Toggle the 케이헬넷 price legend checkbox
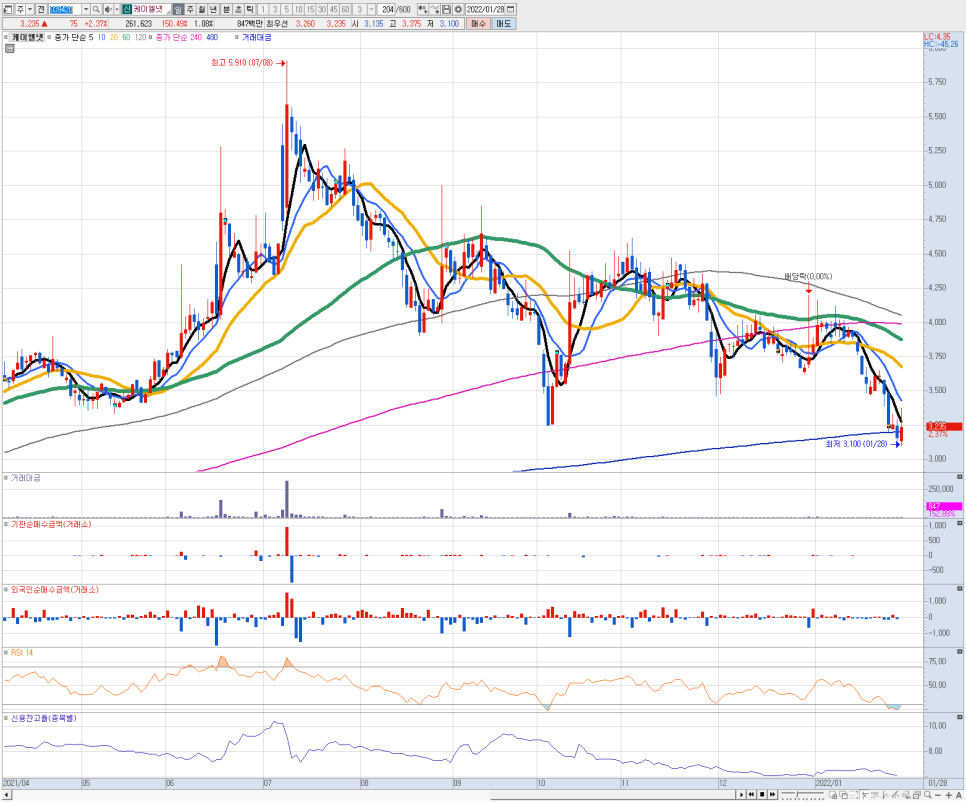This screenshot has height=802, width=966. (7, 38)
